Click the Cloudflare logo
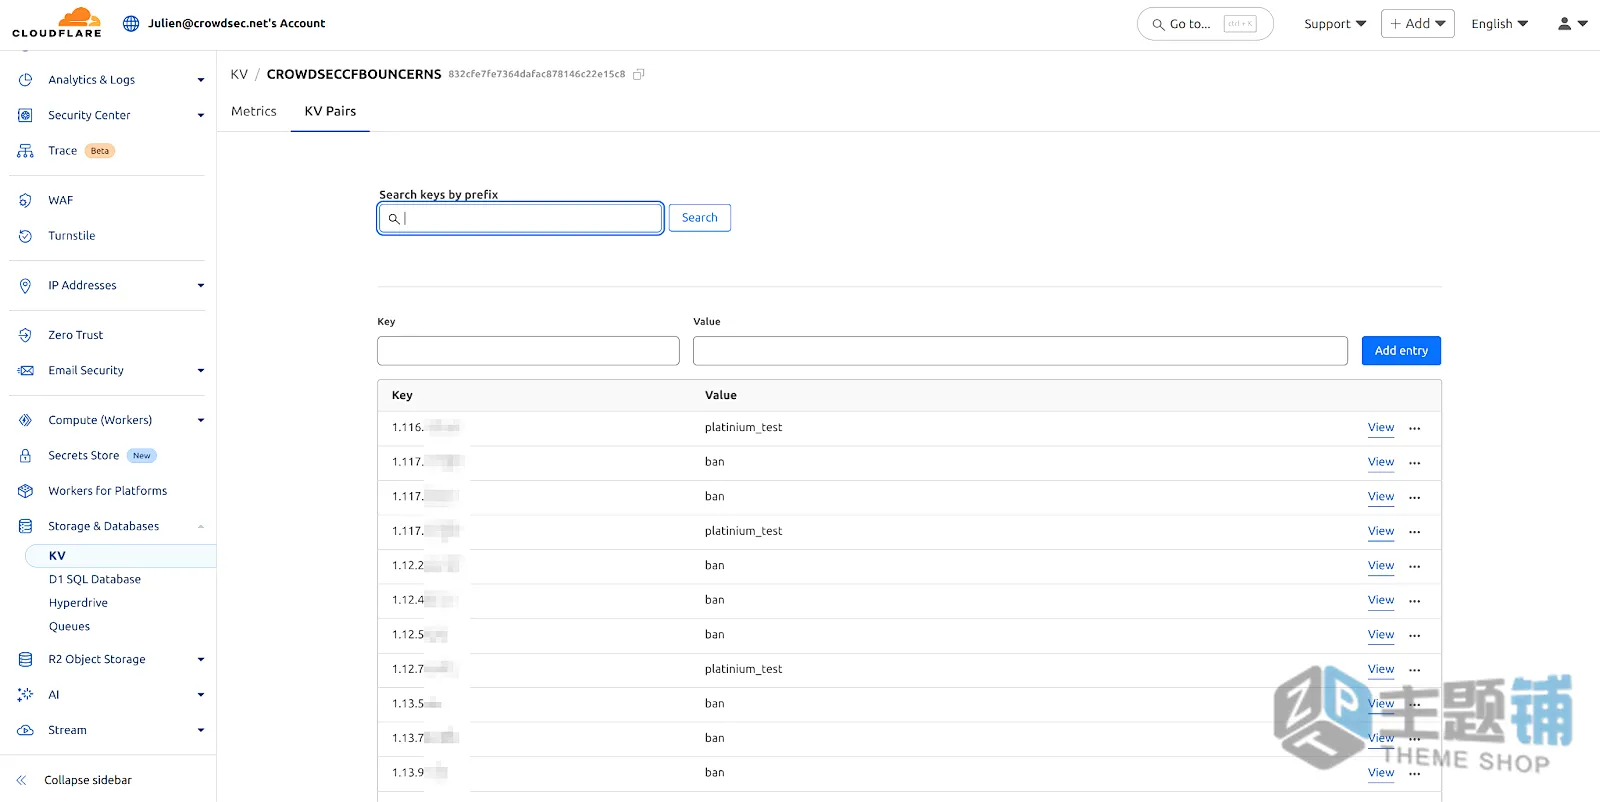The image size is (1600, 802). (x=57, y=23)
